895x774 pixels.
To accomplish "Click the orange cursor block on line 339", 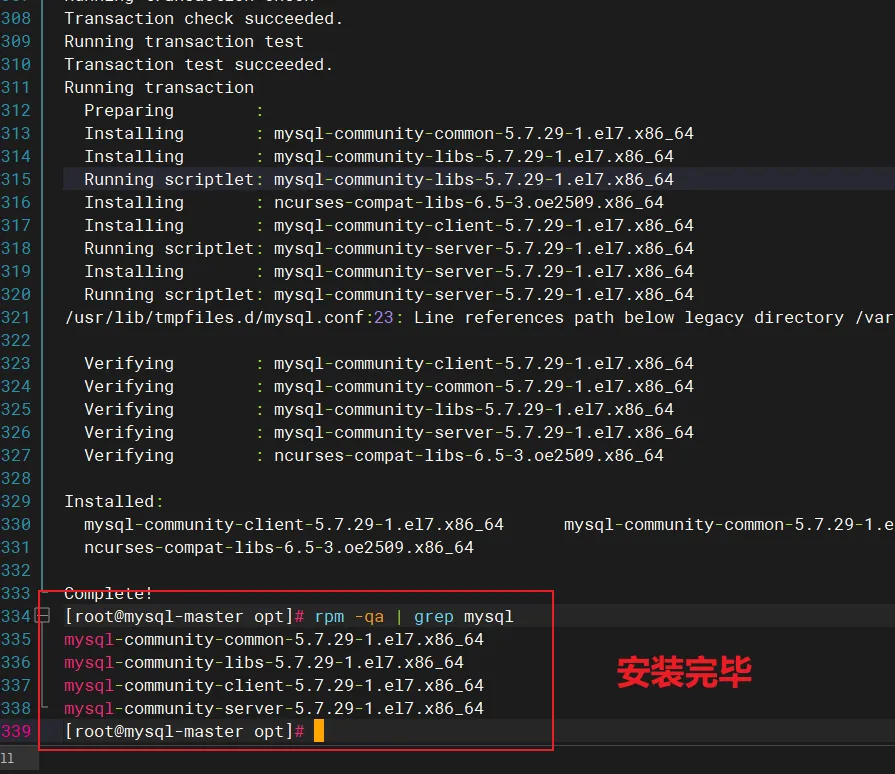I will [x=319, y=731].
